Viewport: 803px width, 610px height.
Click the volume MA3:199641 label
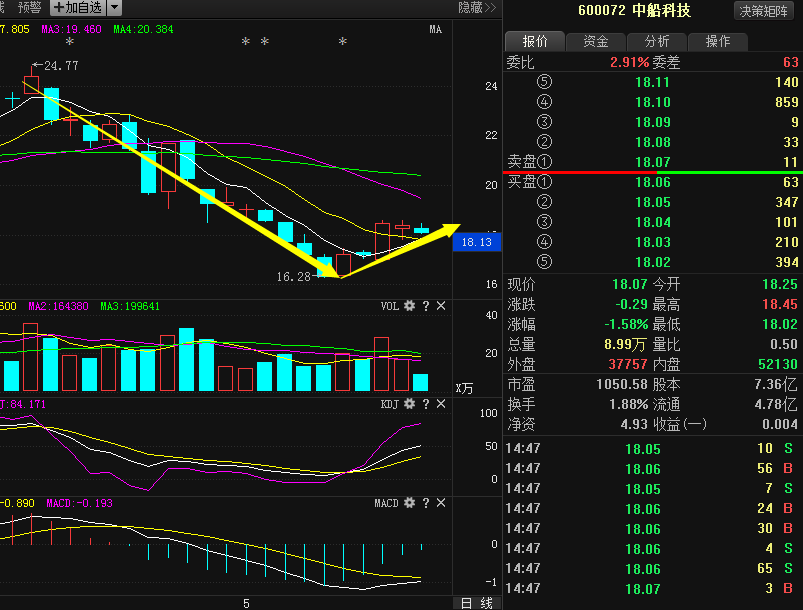pyautogui.click(x=130, y=306)
